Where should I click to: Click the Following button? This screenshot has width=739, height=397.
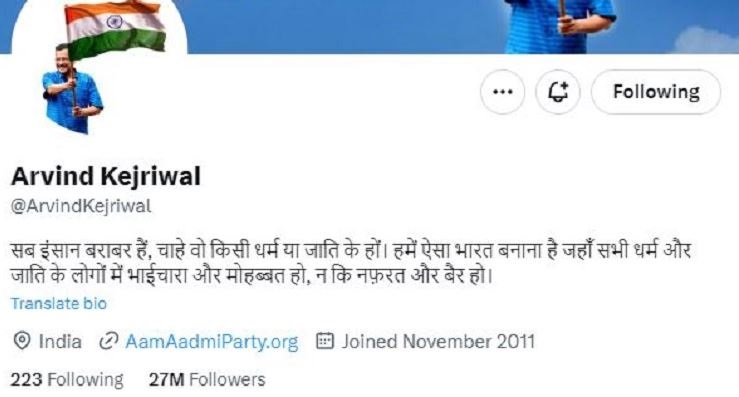(x=656, y=92)
